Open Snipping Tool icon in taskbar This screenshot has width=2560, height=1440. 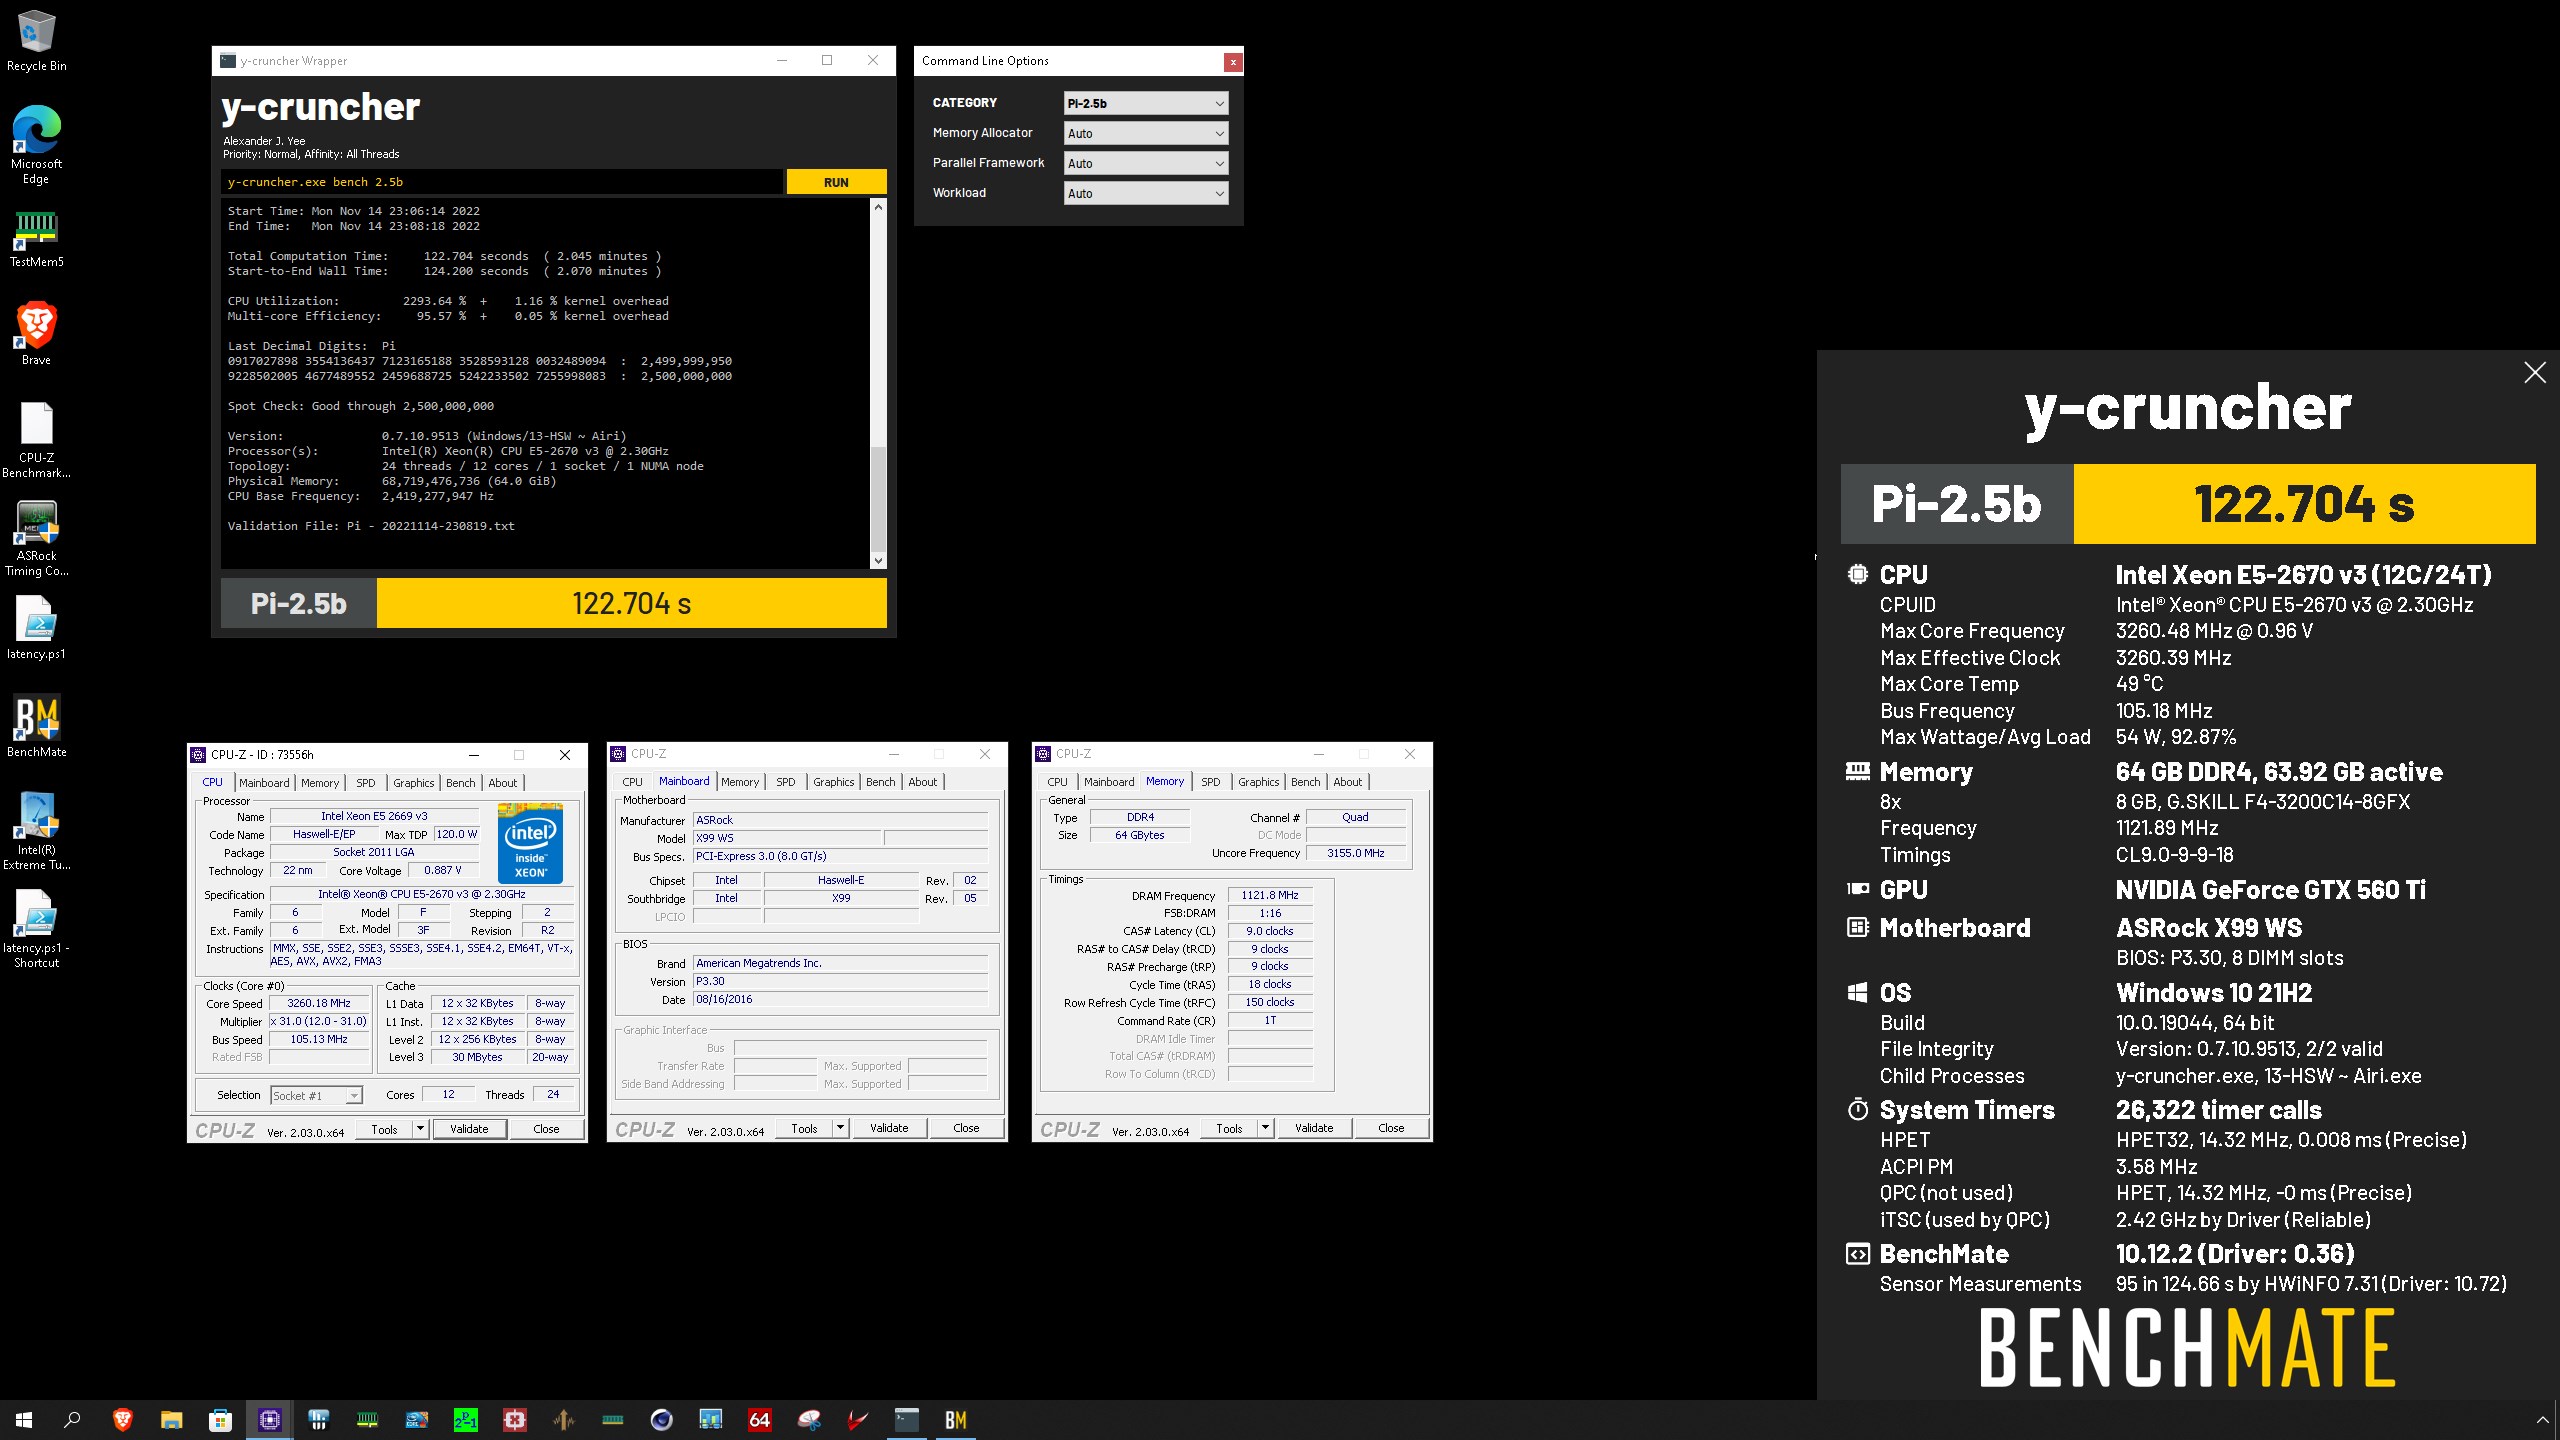[808, 1419]
